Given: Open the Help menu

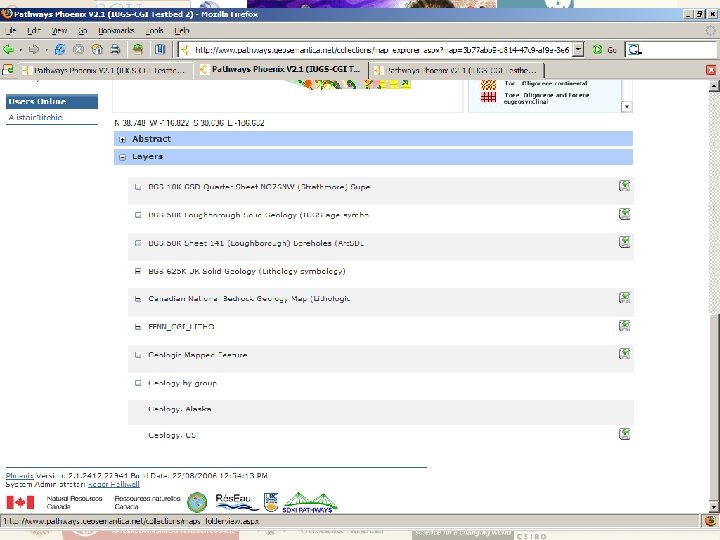Looking at the screenshot, I should coord(182,31).
